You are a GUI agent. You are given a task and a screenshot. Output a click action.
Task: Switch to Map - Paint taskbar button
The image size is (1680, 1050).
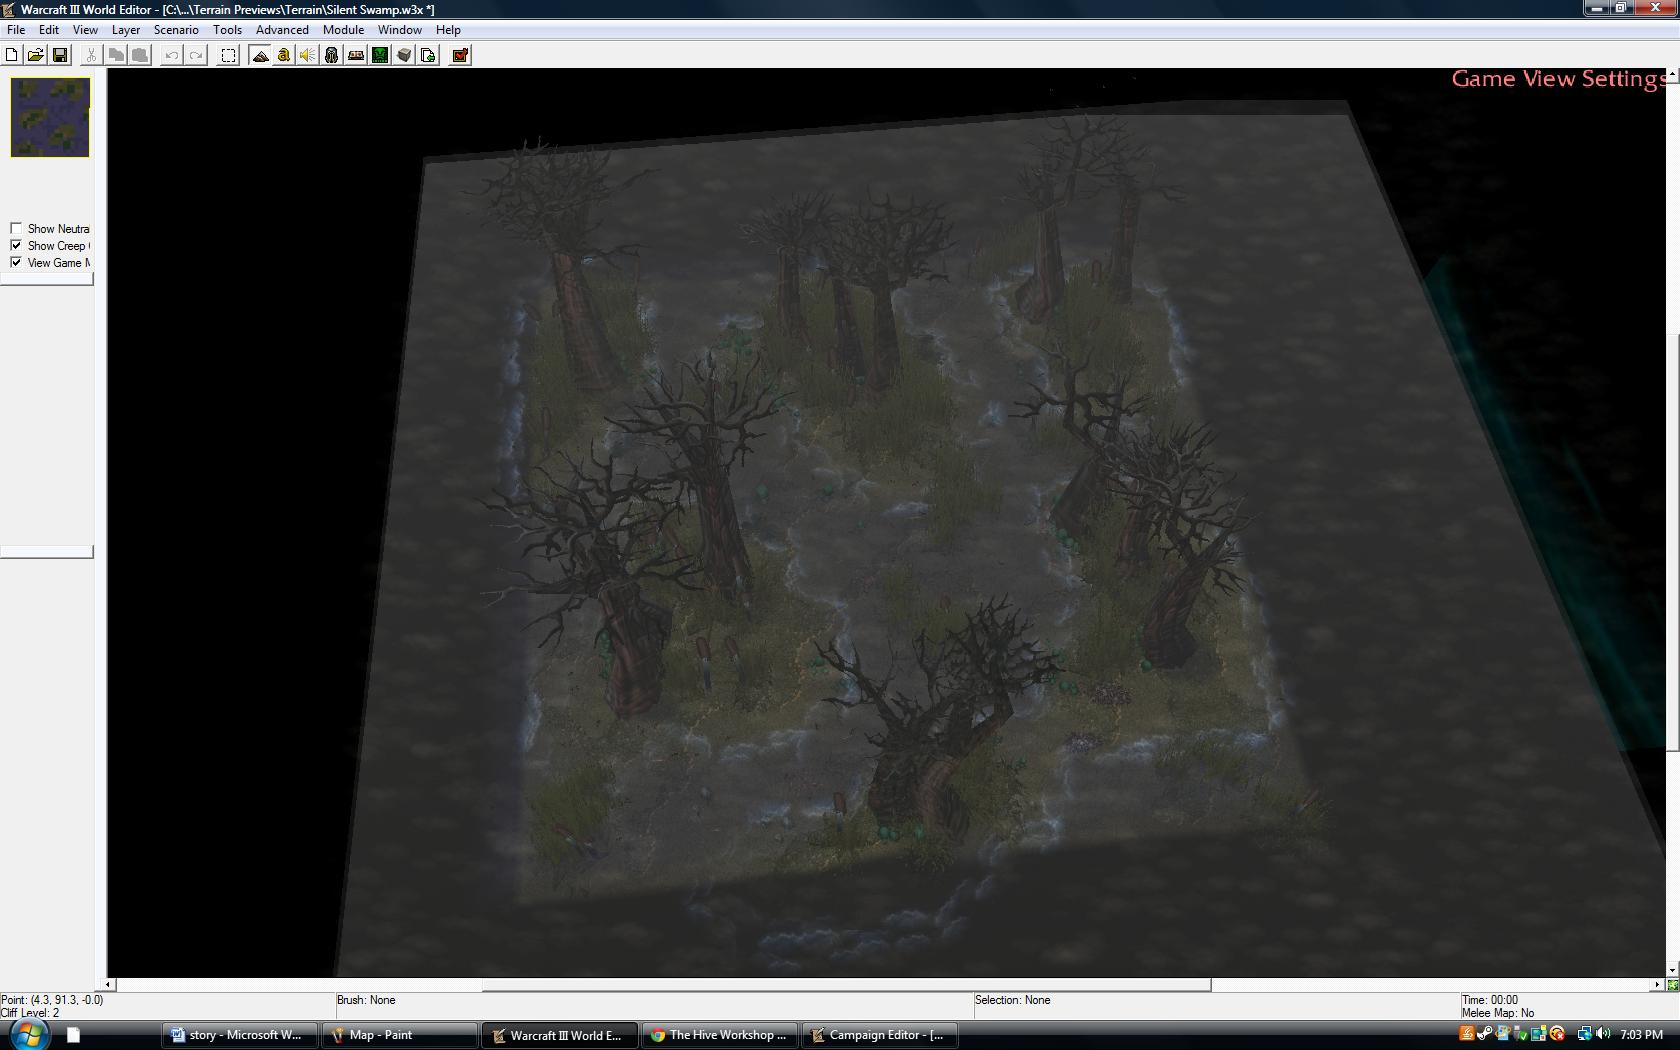coord(399,1035)
